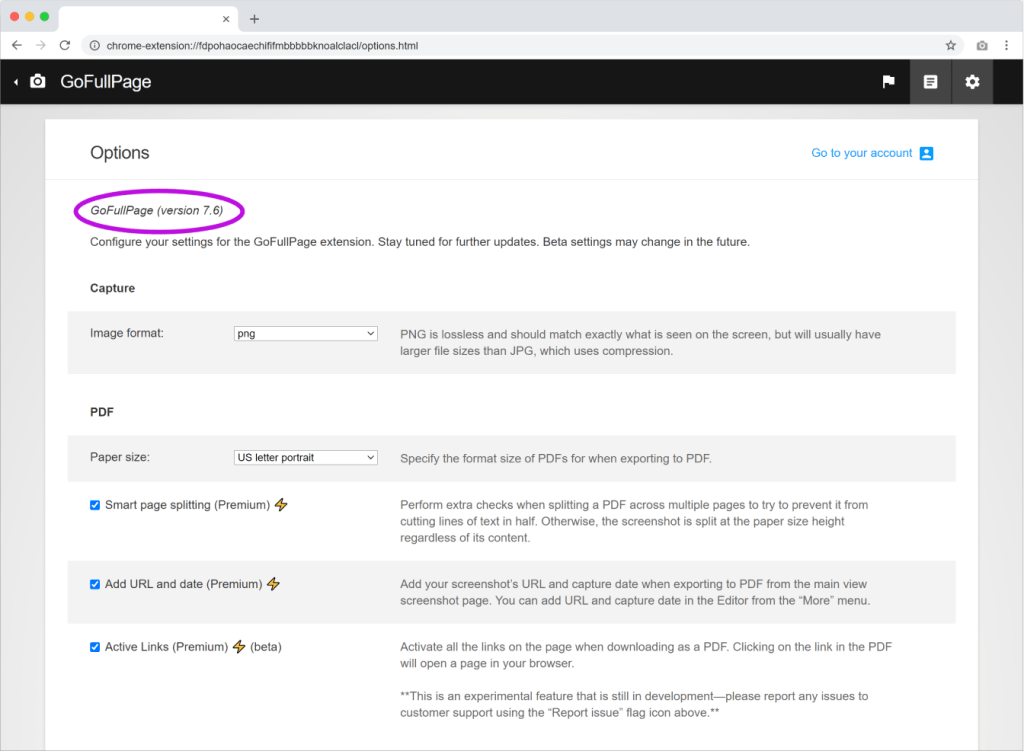Click the GoFullPage camera logo icon
This screenshot has width=1024, height=751.
pyautogui.click(x=38, y=82)
